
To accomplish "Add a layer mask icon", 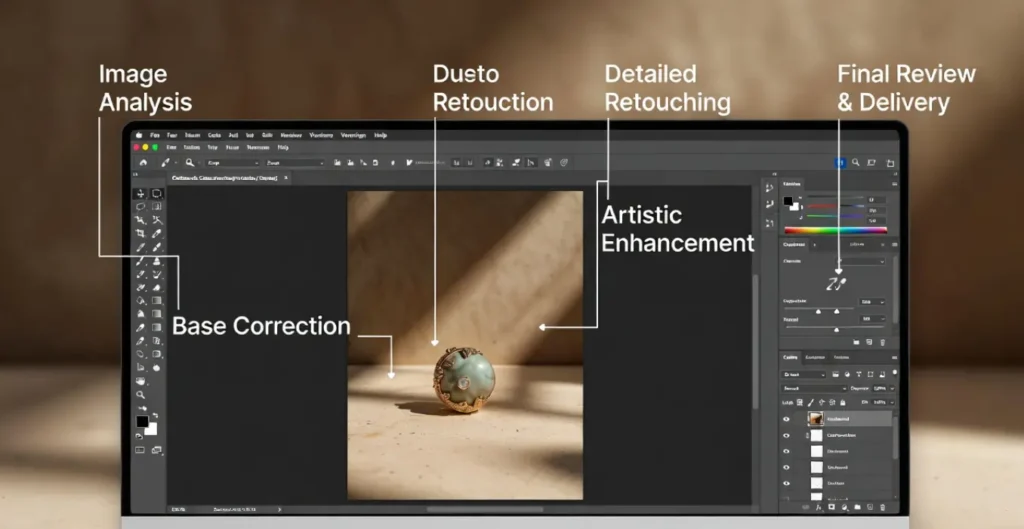I will tap(831, 507).
